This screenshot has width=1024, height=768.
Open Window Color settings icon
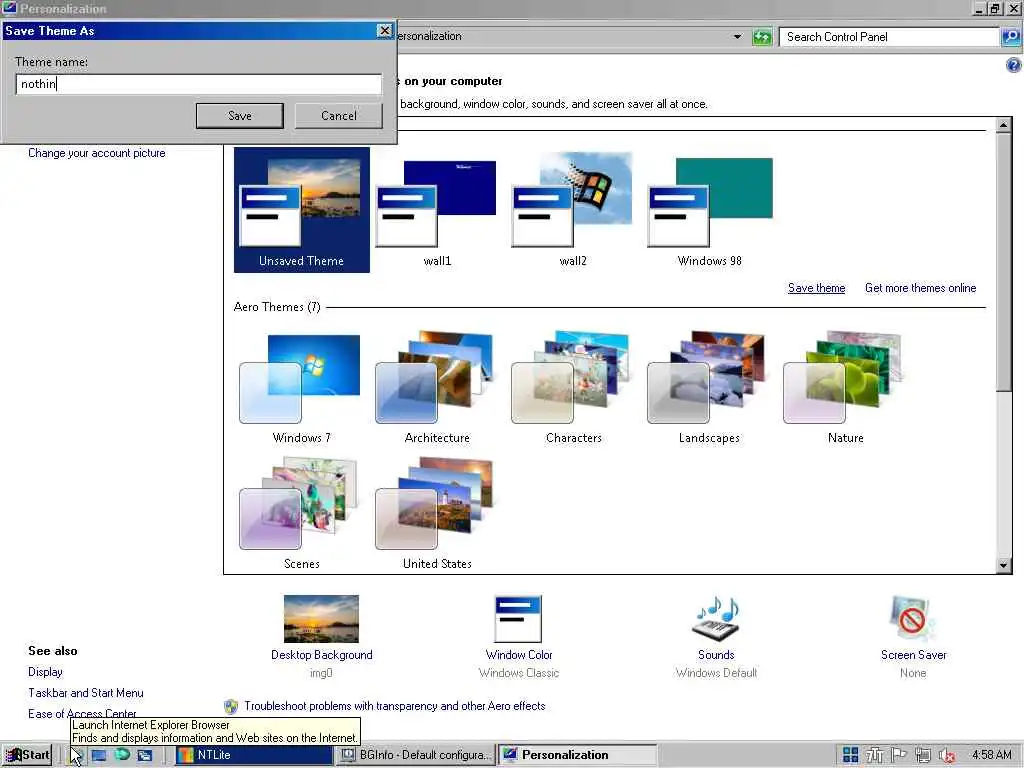[519, 619]
